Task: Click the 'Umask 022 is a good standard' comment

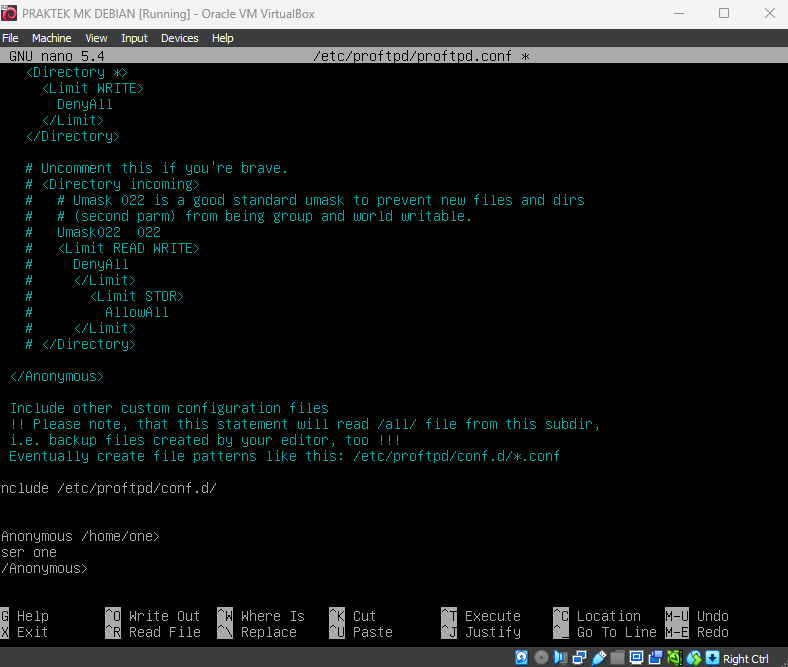Action: (305, 201)
